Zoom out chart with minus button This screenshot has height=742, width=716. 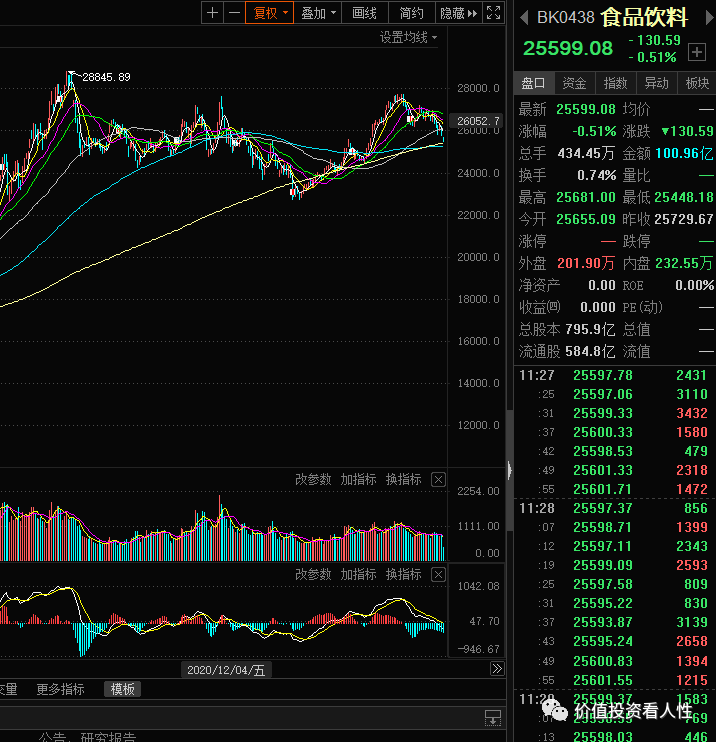coord(234,13)
